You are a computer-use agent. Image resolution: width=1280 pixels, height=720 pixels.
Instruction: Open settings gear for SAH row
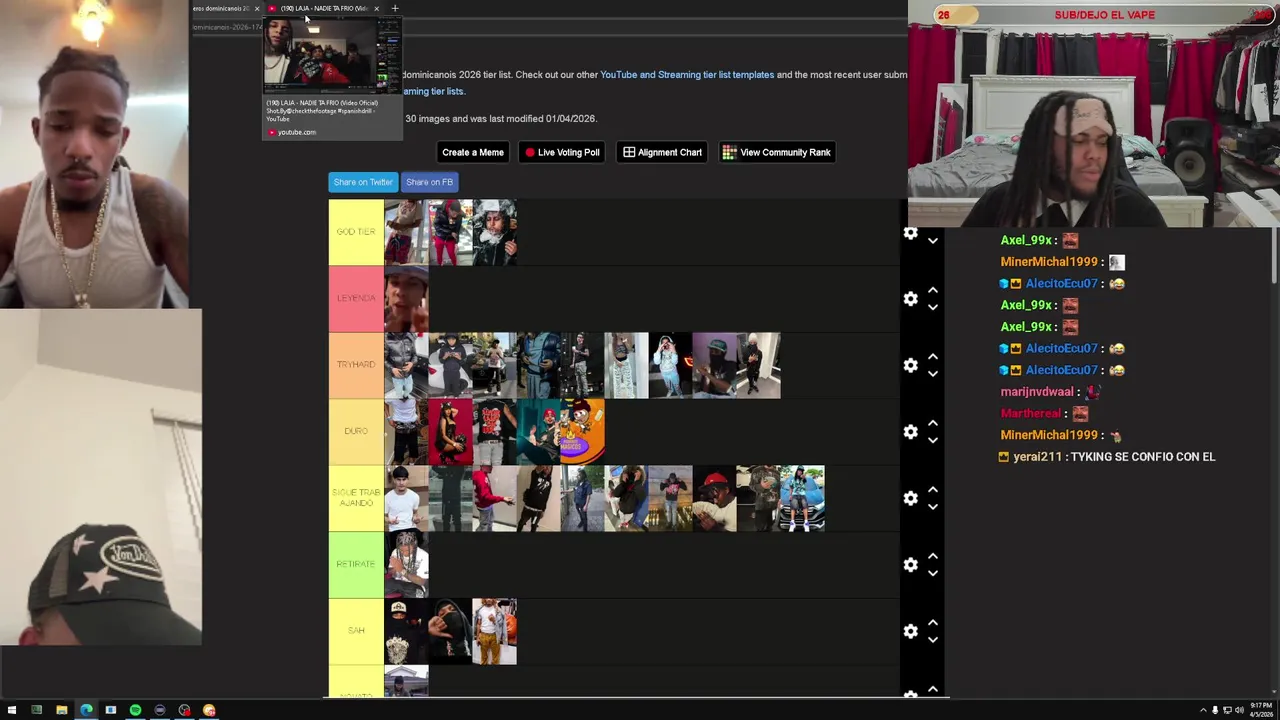(x=910, y=631)
